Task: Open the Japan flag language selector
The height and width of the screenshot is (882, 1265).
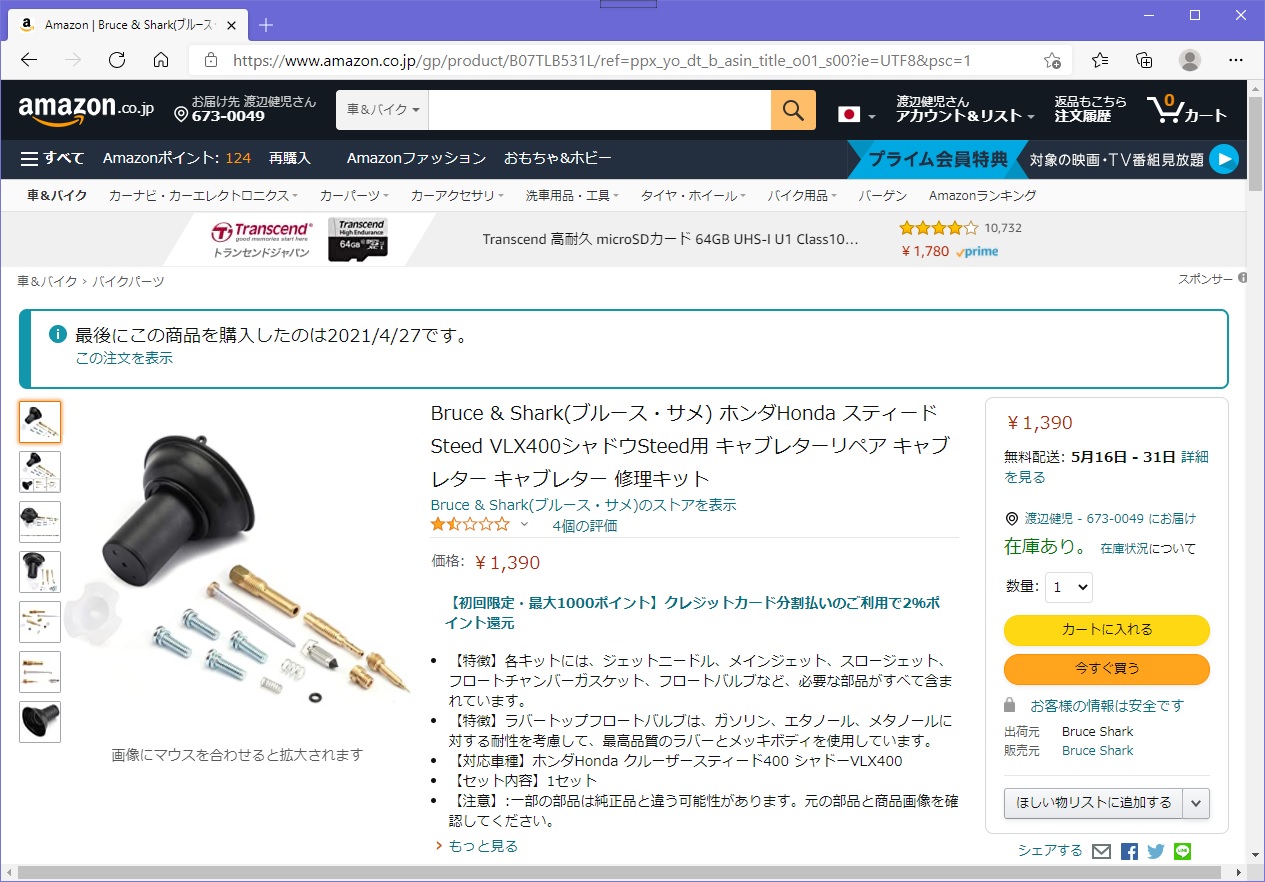Action: point(856,114)
